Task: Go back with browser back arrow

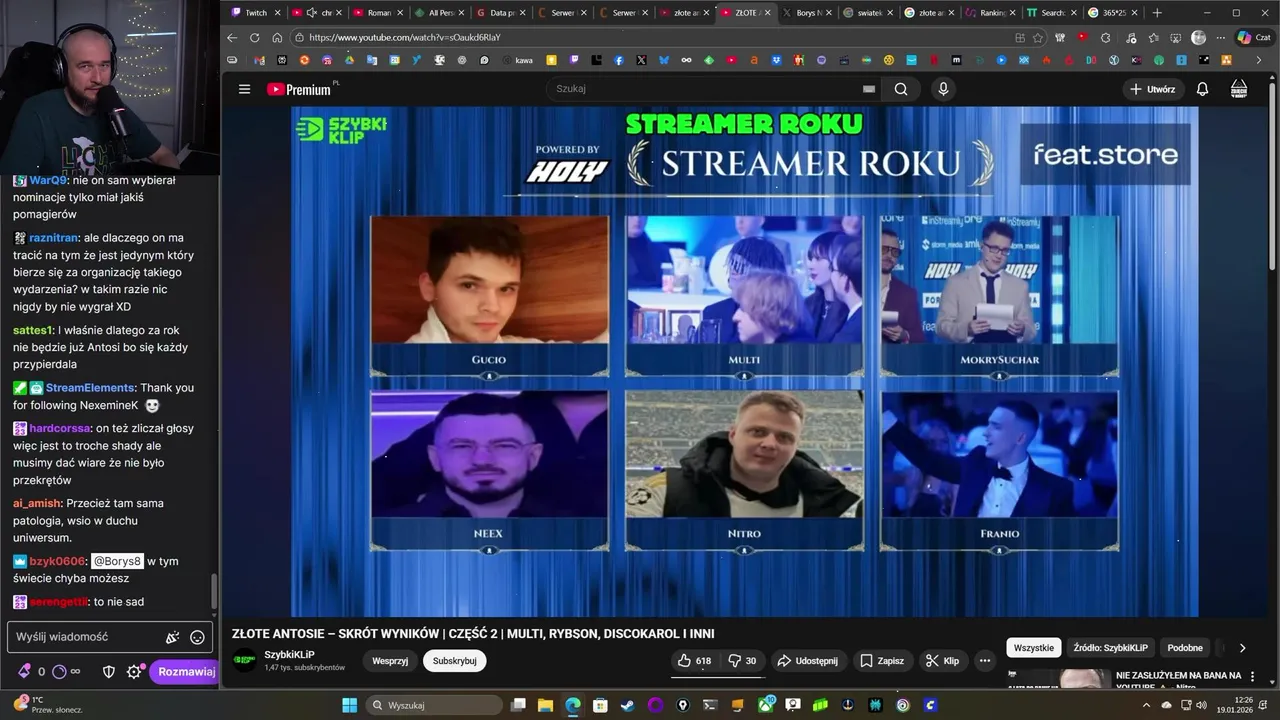Action: [232, 37]
